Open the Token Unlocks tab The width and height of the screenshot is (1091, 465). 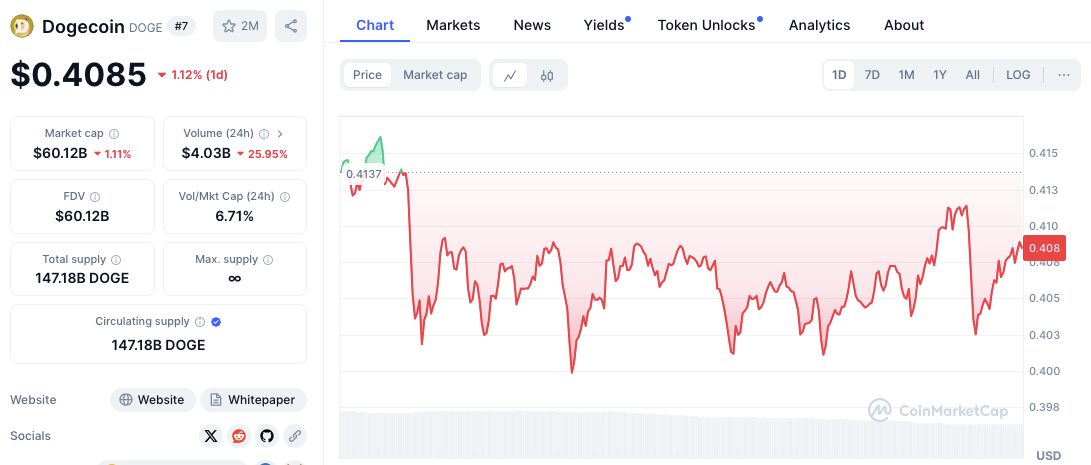pyautogui.click(x=706, y=26)
